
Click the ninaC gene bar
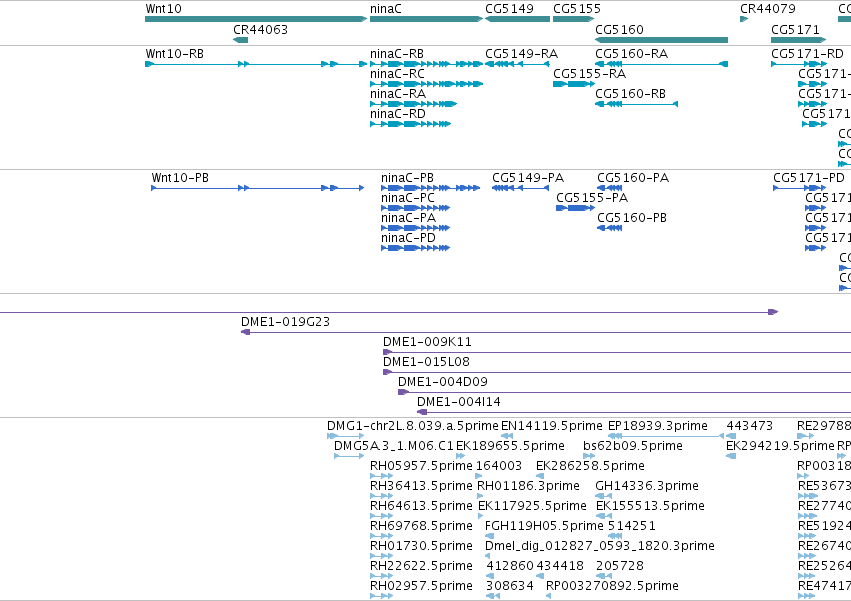coord(427,19)
